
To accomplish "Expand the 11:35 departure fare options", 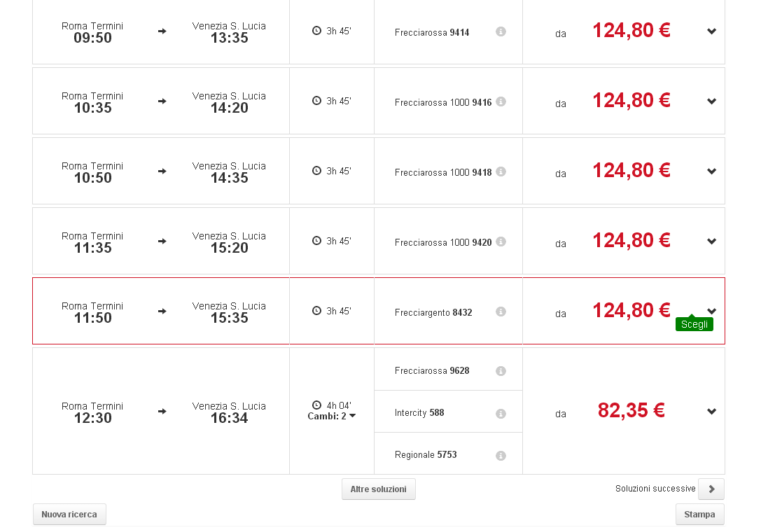I will [712, 241].
